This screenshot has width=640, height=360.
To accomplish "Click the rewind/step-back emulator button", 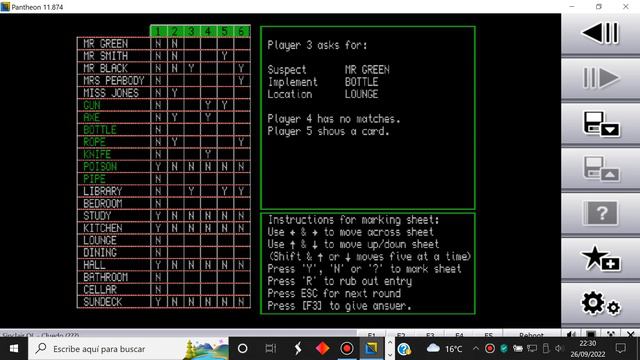I will pyautogui.click(x=600, y=33).
